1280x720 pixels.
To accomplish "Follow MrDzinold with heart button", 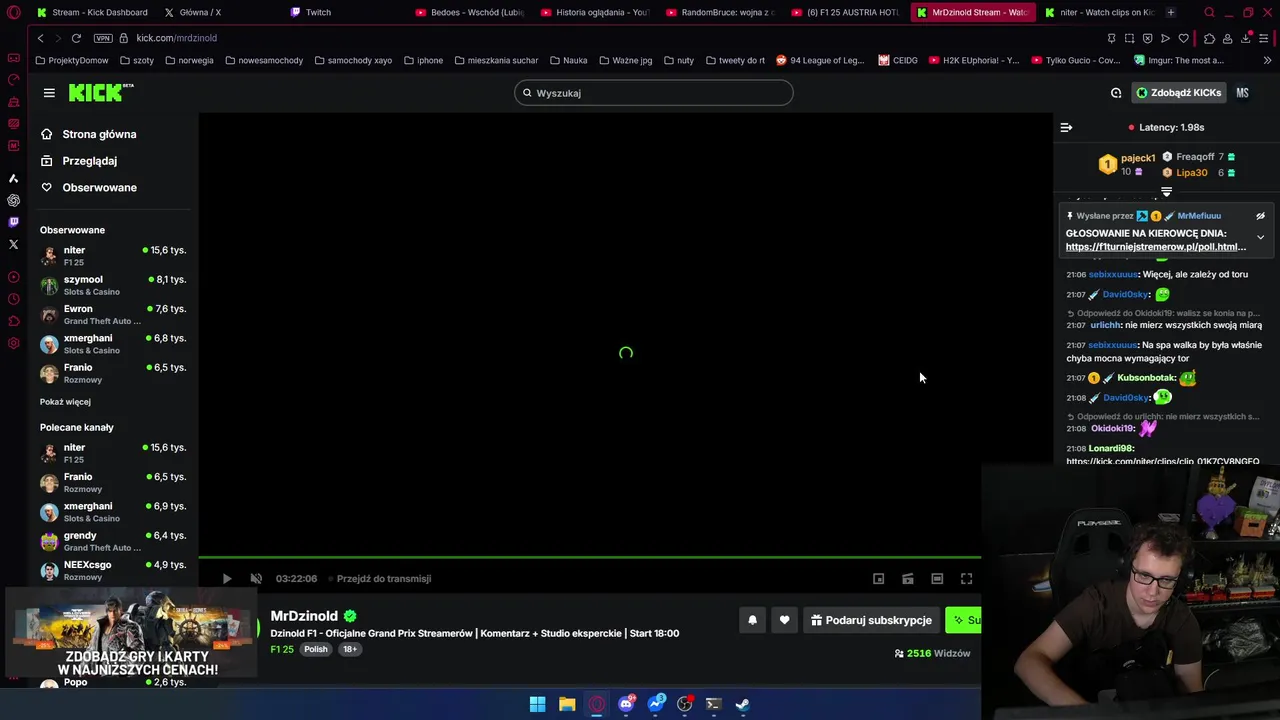I will tap(784, 620).
